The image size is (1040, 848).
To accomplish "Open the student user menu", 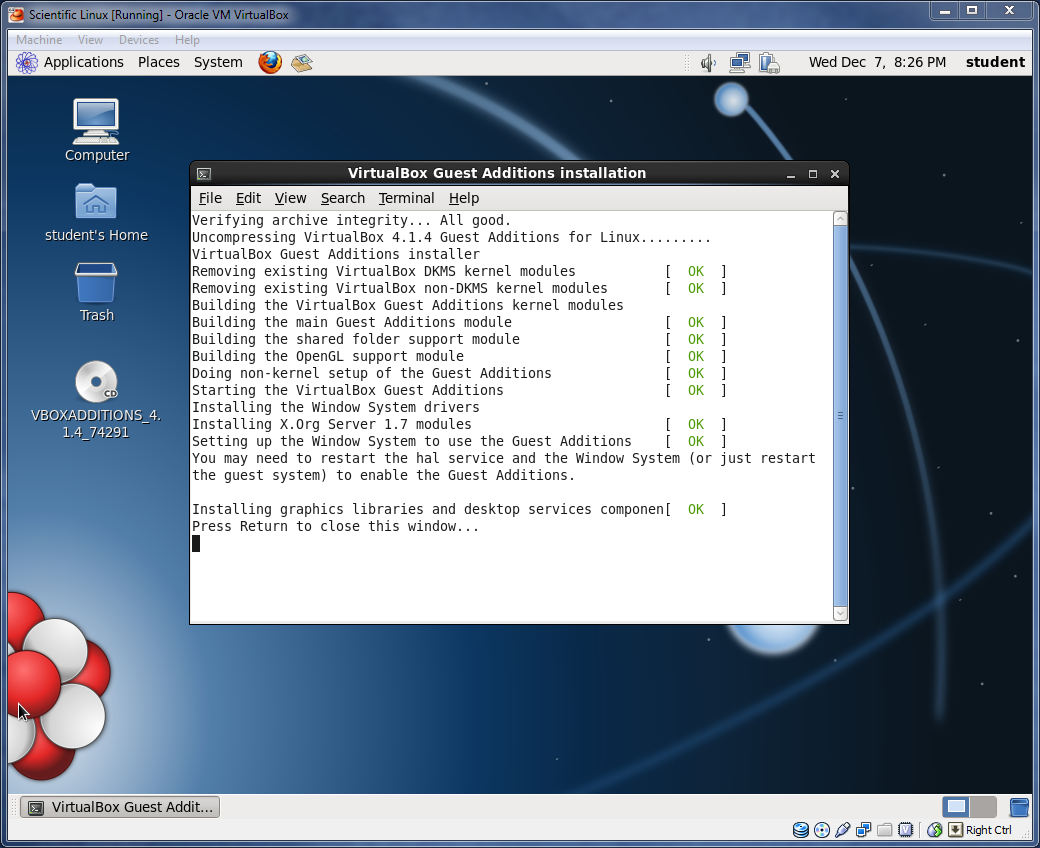I will [995, 62].
